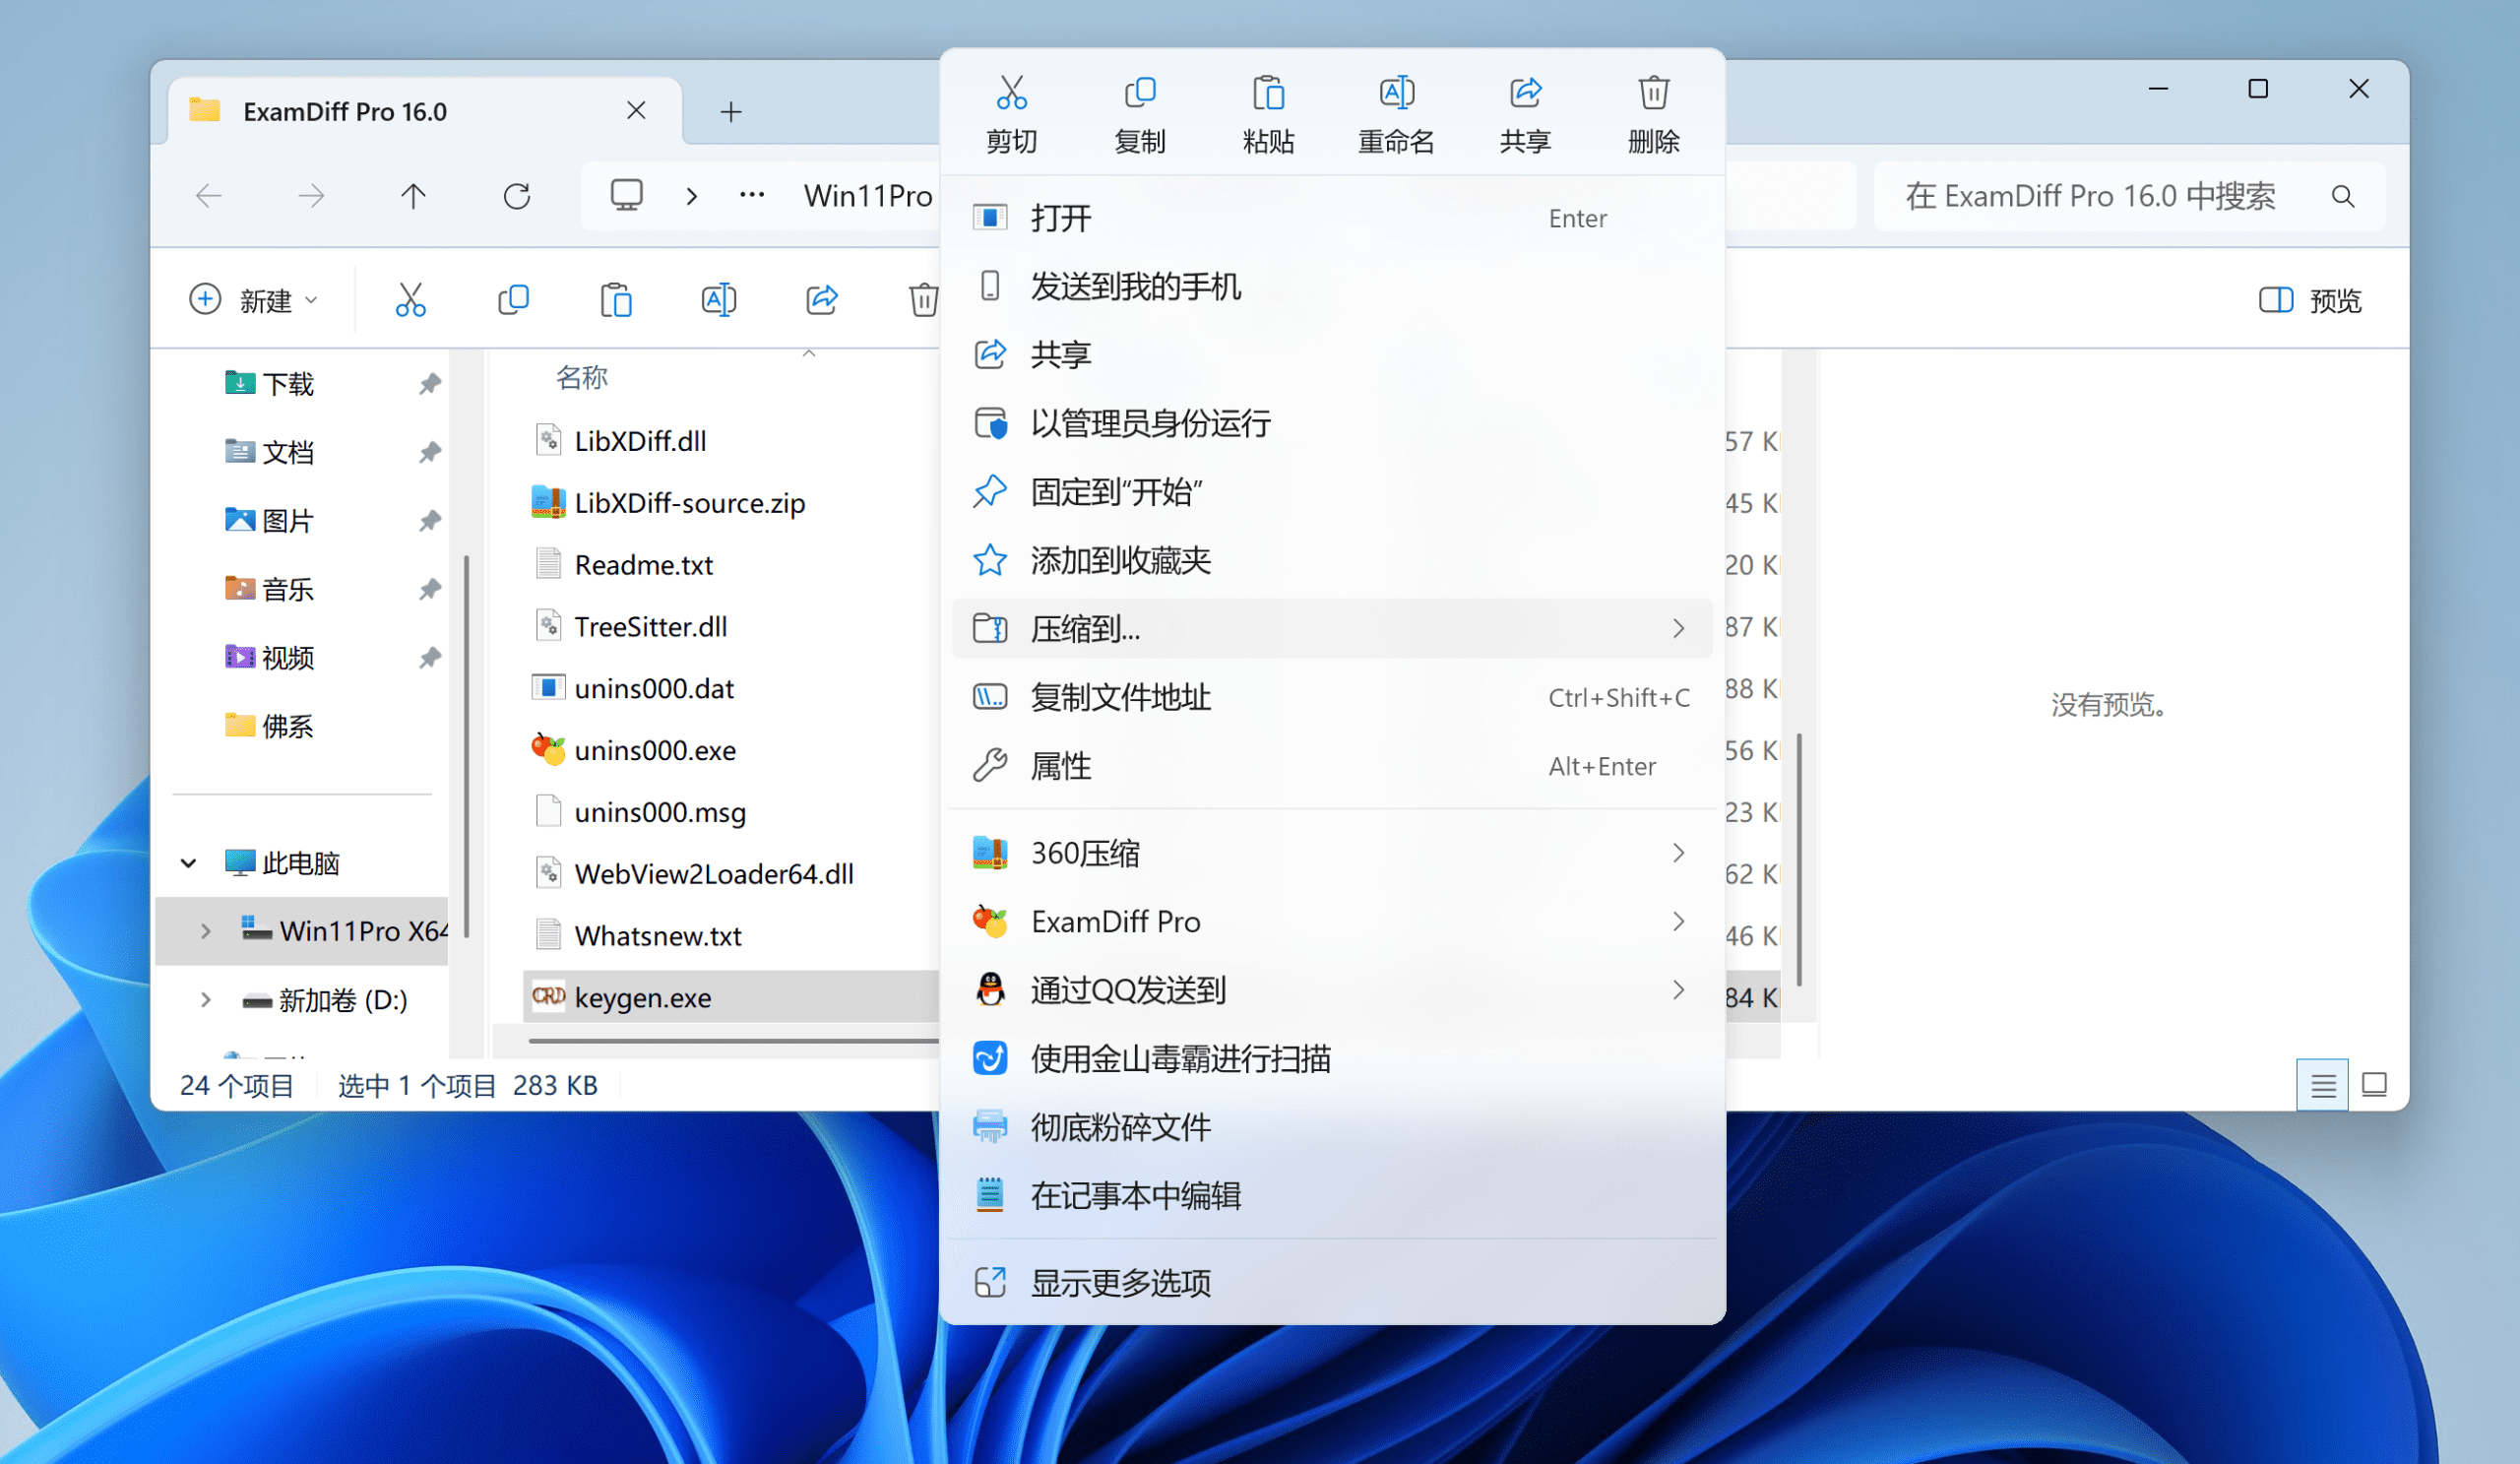
Task: Collapse the 此电脑 tree node
Action: (x=188, y=863)
